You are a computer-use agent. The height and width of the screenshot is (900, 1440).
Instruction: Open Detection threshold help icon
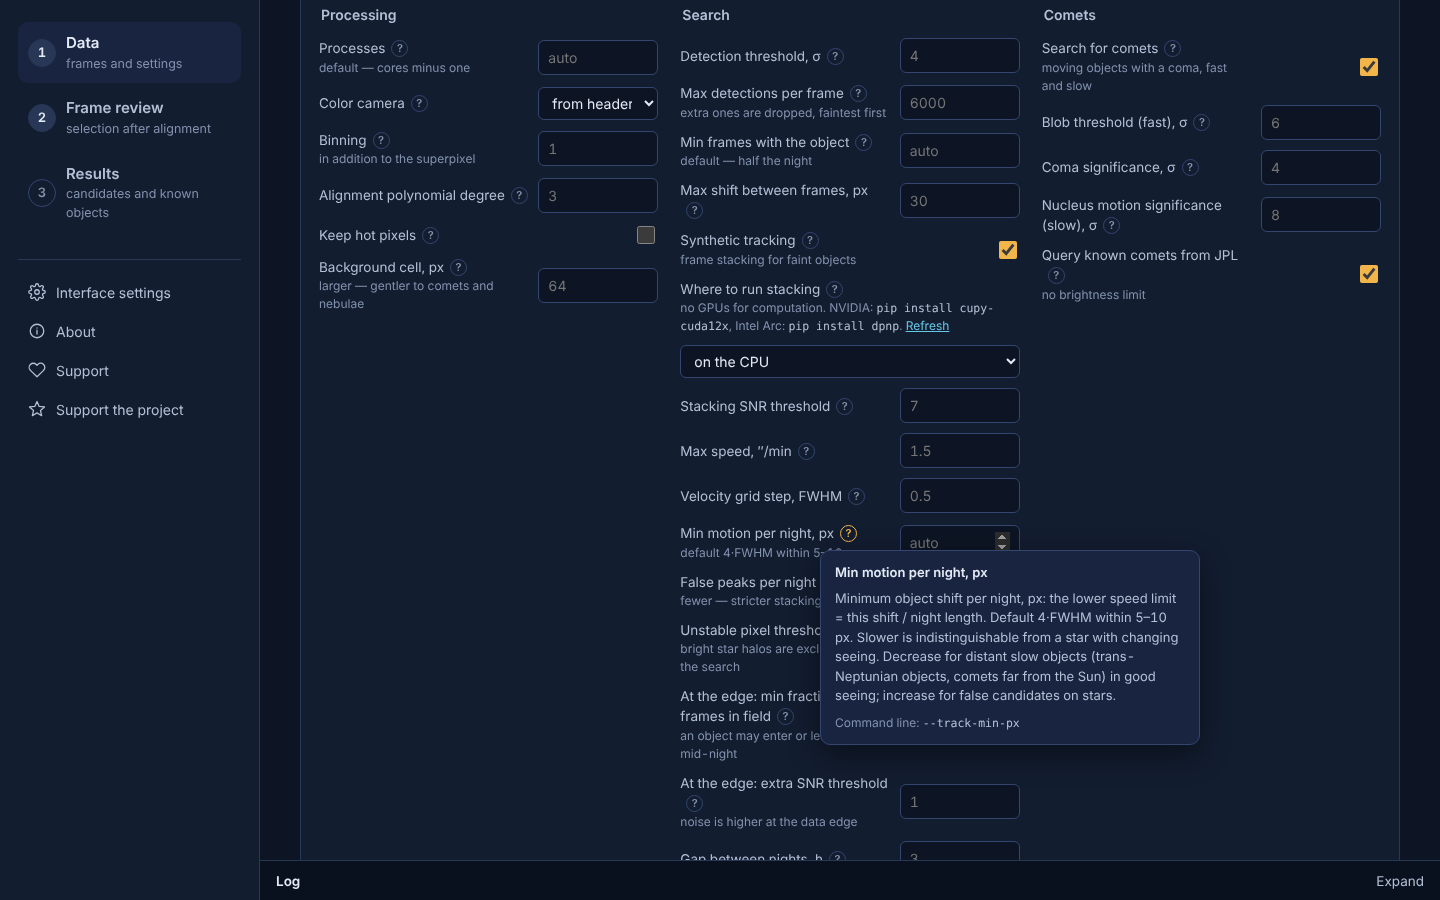pos(836,56)
